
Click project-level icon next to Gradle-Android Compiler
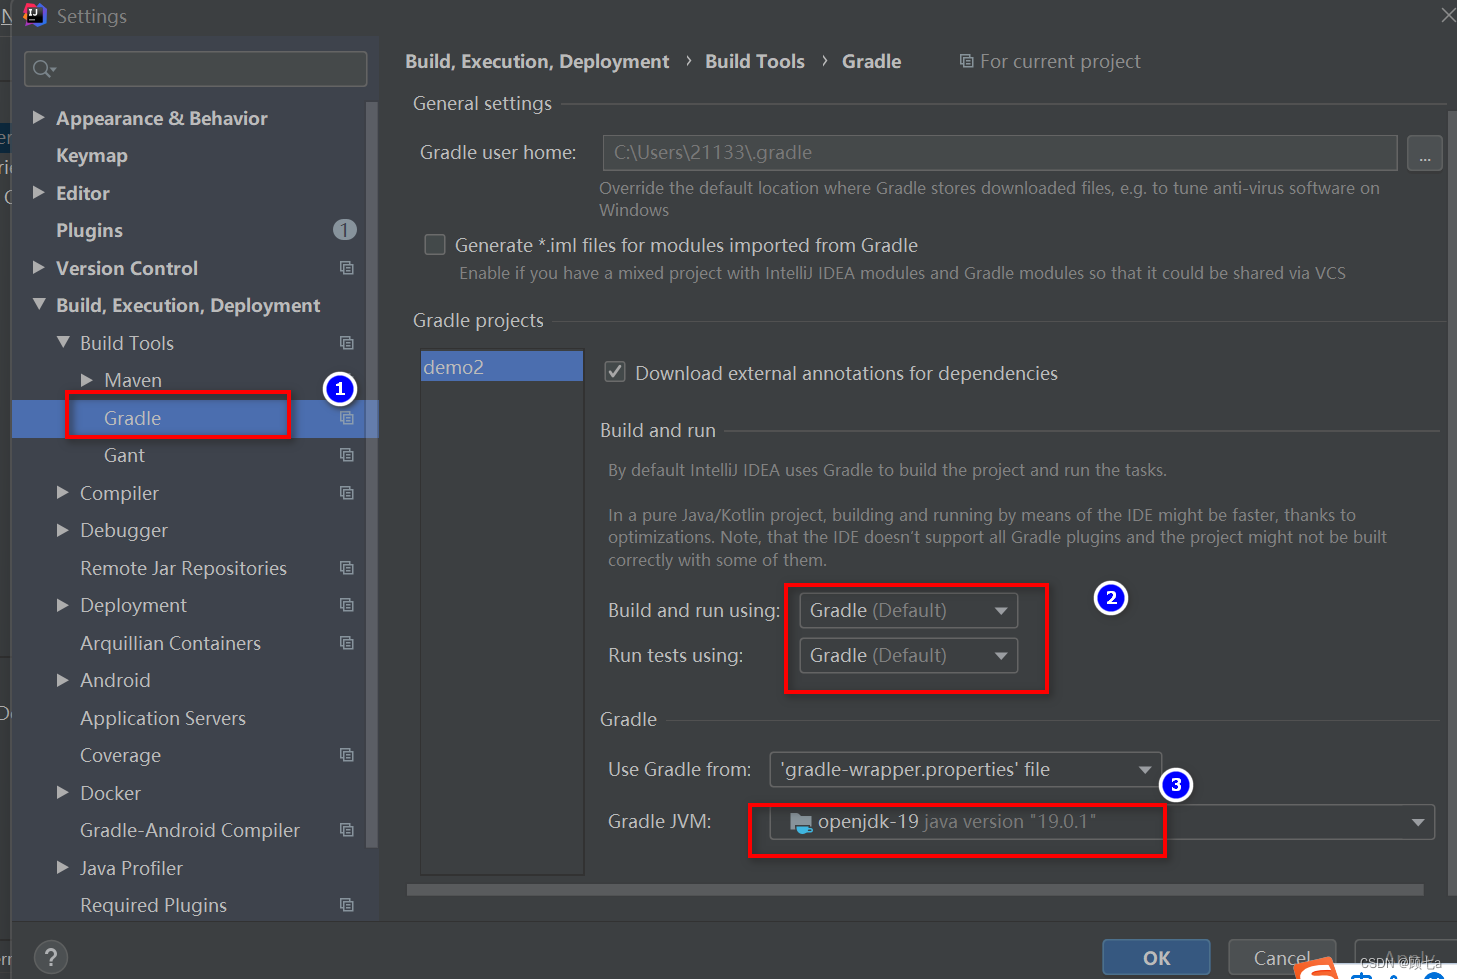pos(347,830)
